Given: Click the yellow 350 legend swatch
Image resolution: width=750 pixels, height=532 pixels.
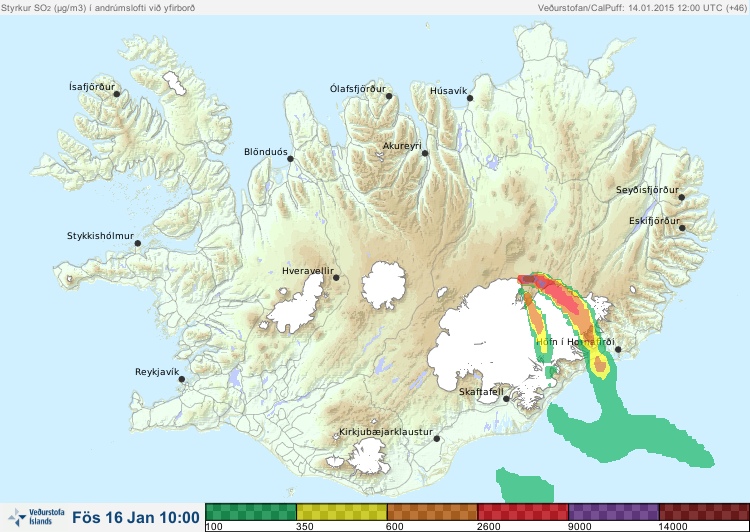Looking at the screenshot, I should pos(342,512).
